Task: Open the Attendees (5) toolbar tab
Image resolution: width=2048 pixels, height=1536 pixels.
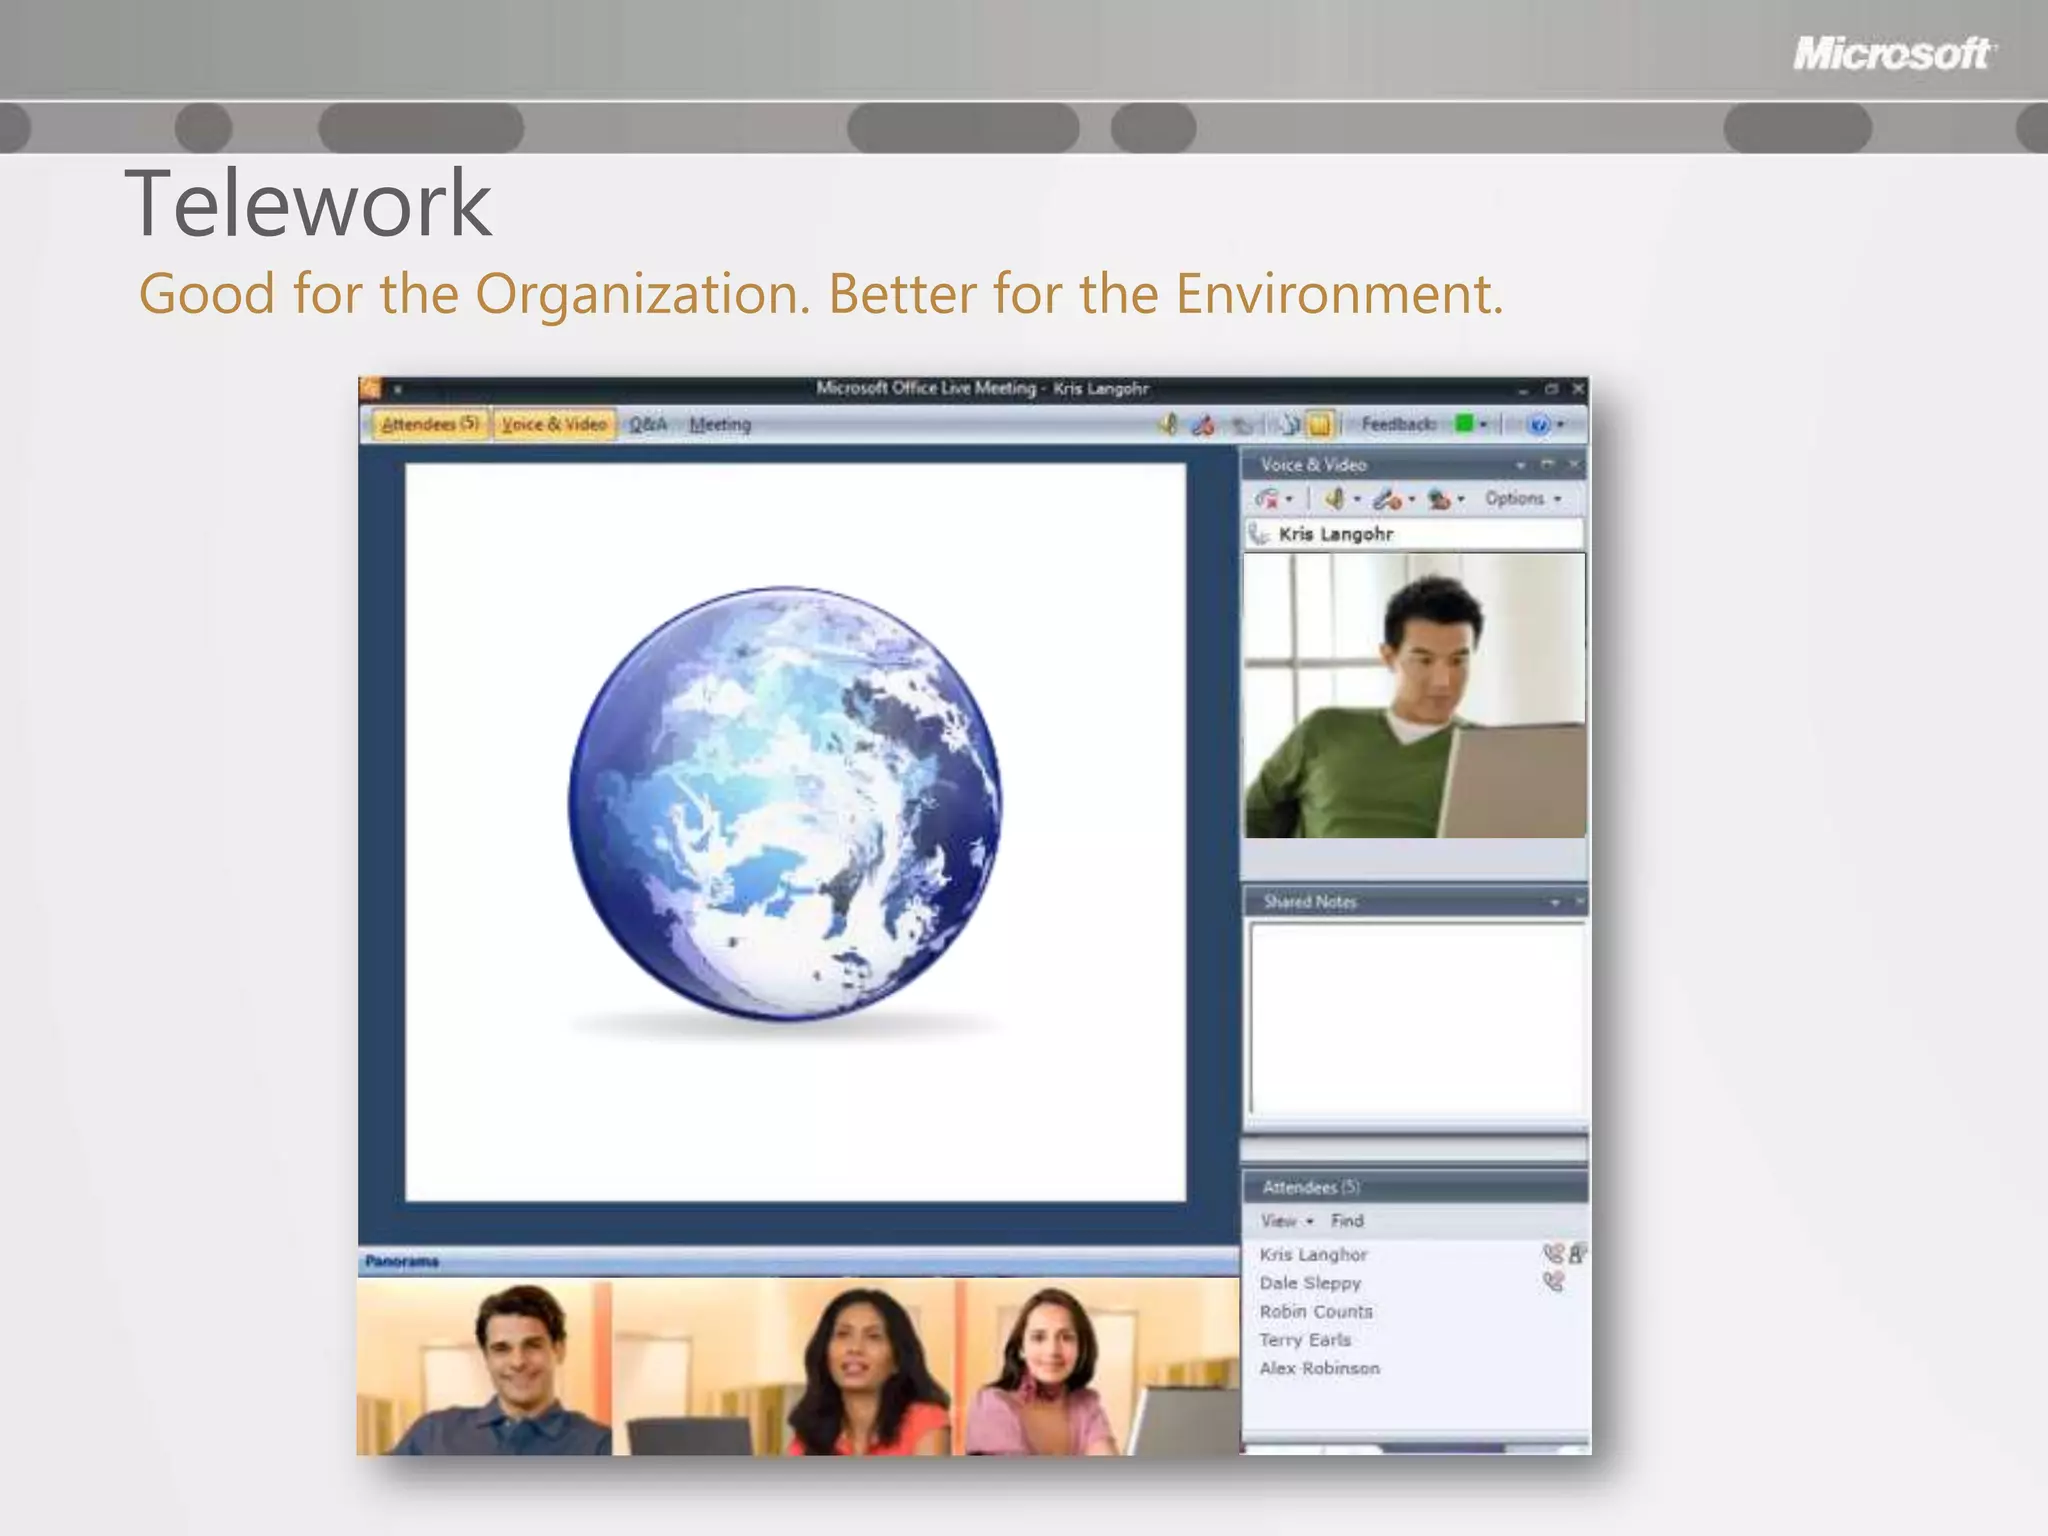Action: coord(430,424)
